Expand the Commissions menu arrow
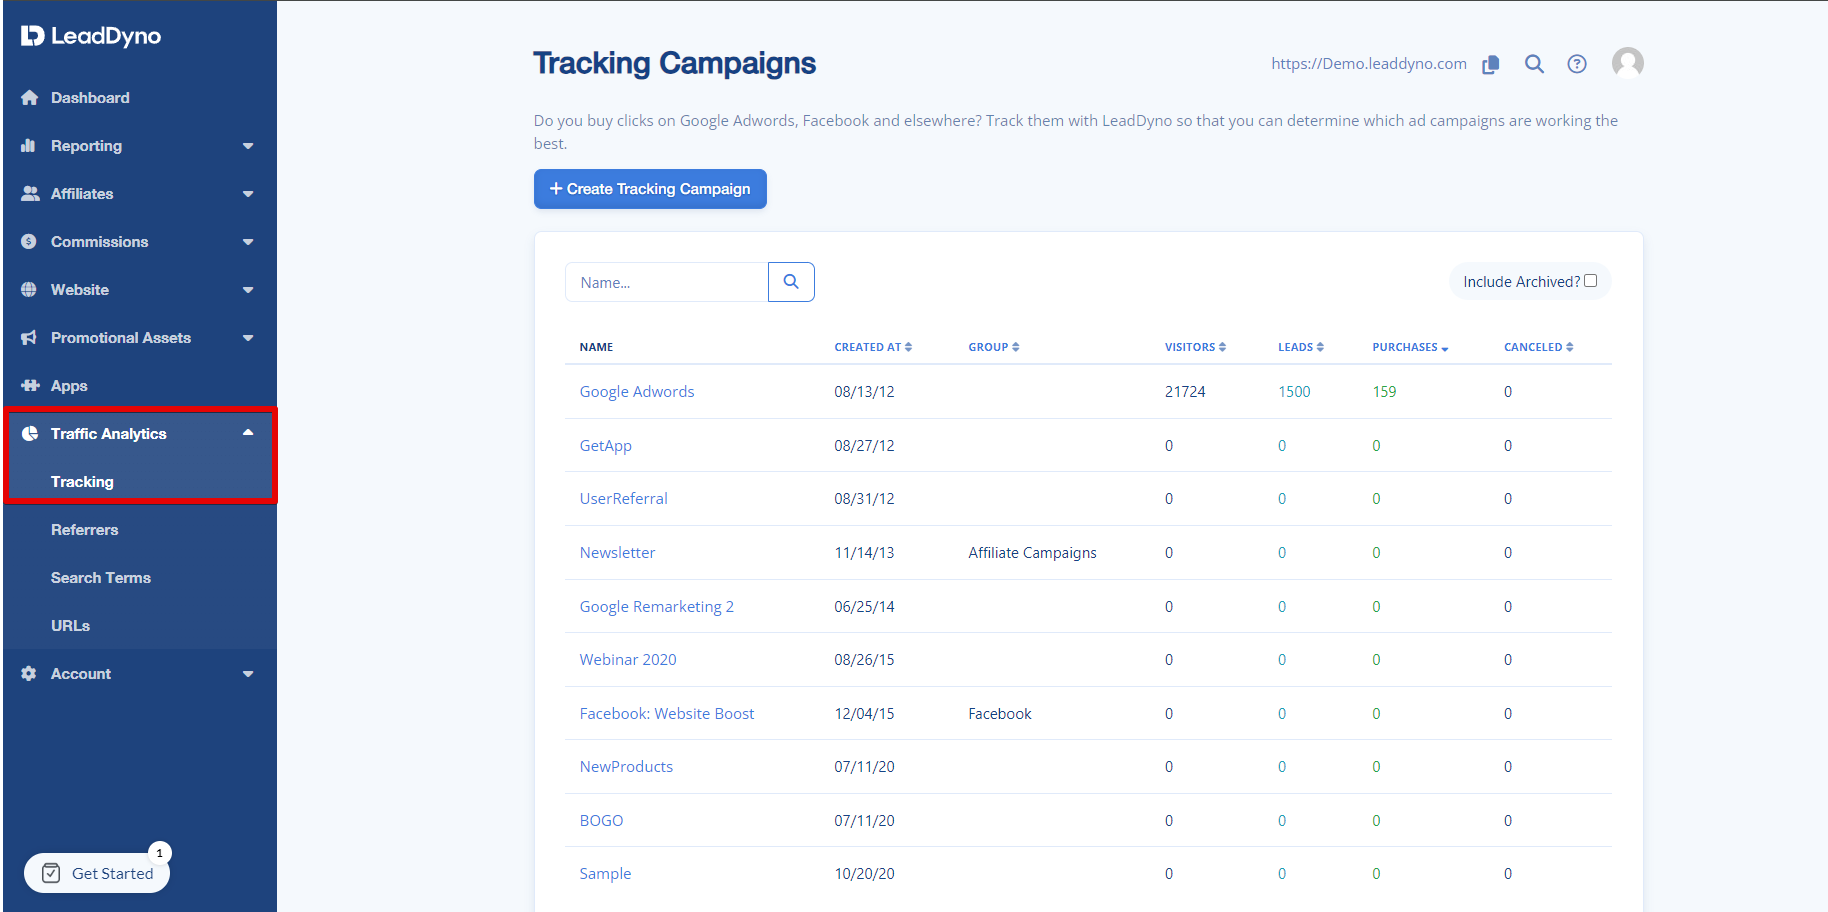The width and height of the screenshot is (1828, 912). (248, 242)
